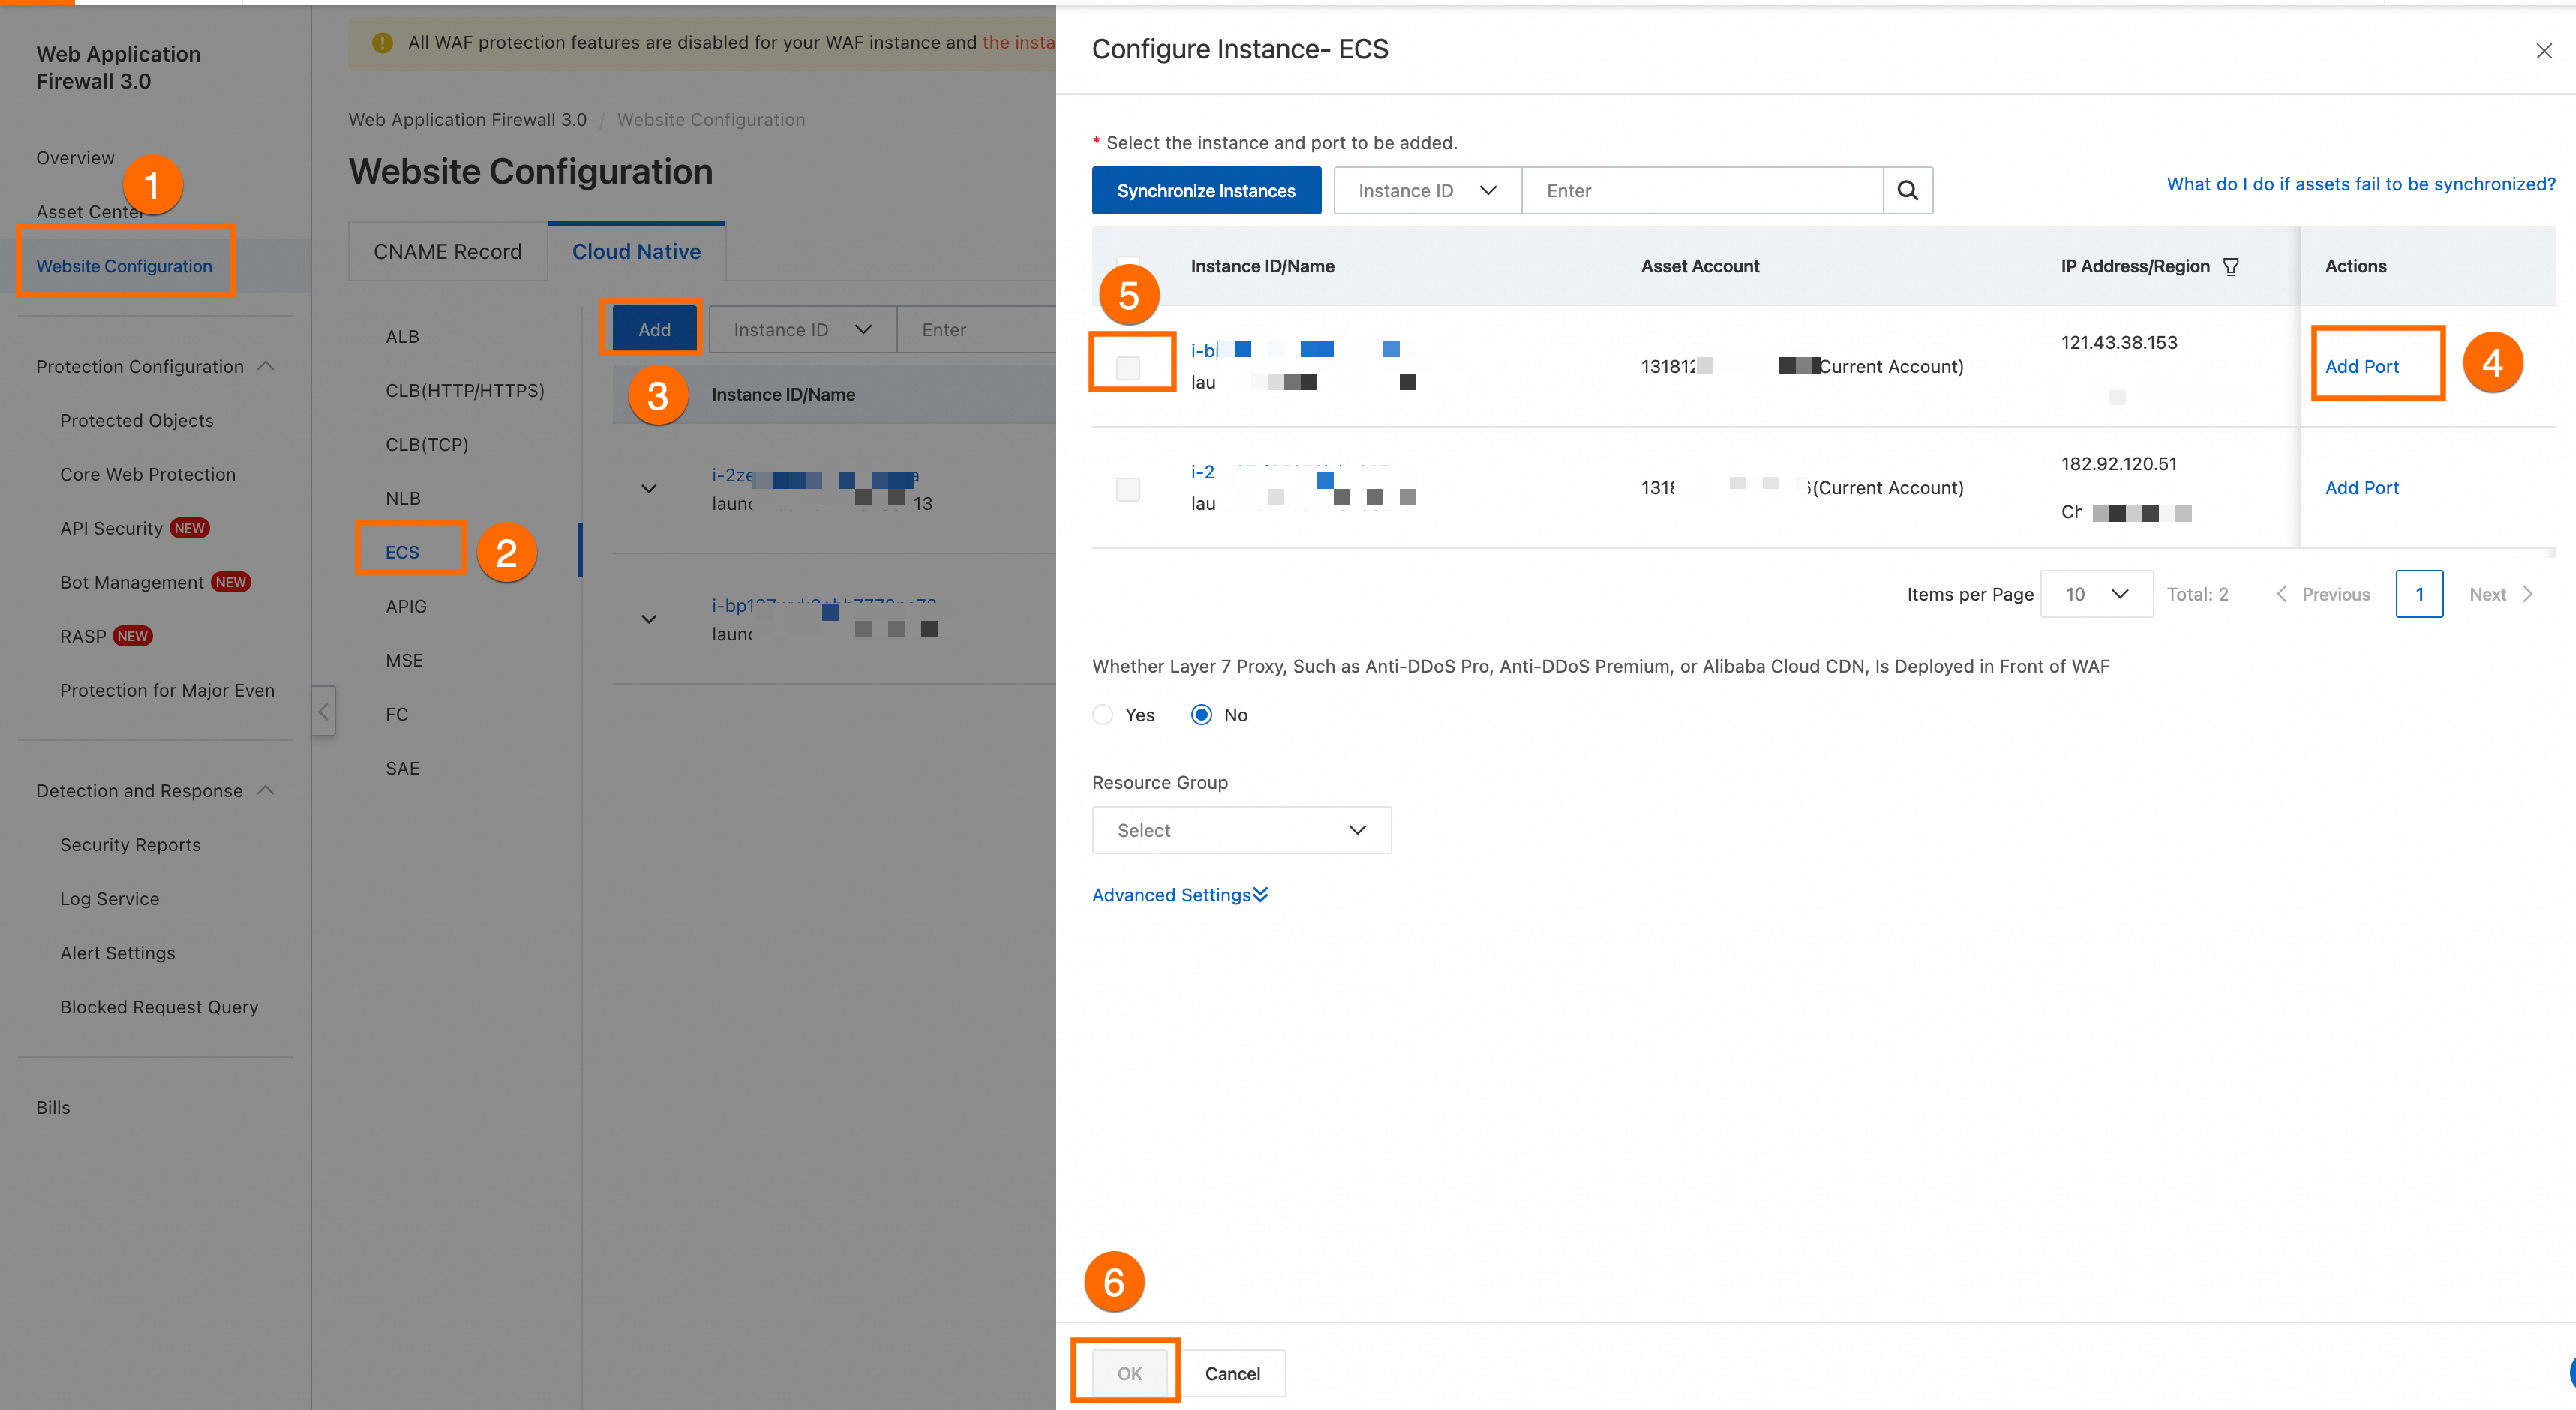This screenshot has width=2576, height=1410.
Task: Click the search magnifier icon
Action: [1907, 190]
